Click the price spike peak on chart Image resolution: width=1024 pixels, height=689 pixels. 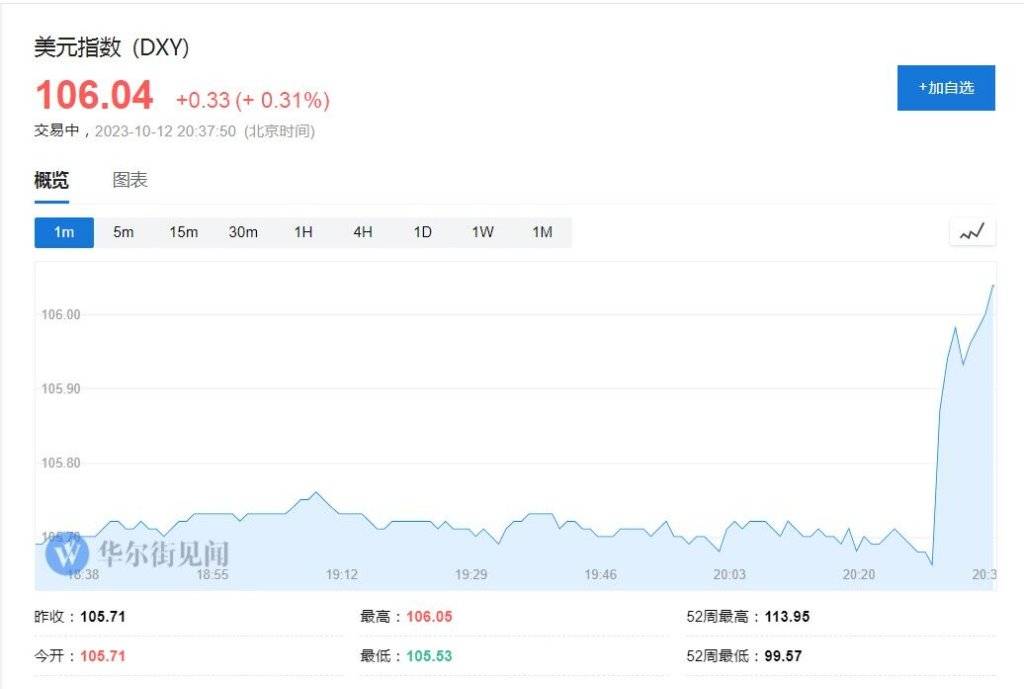click(993, 286)
